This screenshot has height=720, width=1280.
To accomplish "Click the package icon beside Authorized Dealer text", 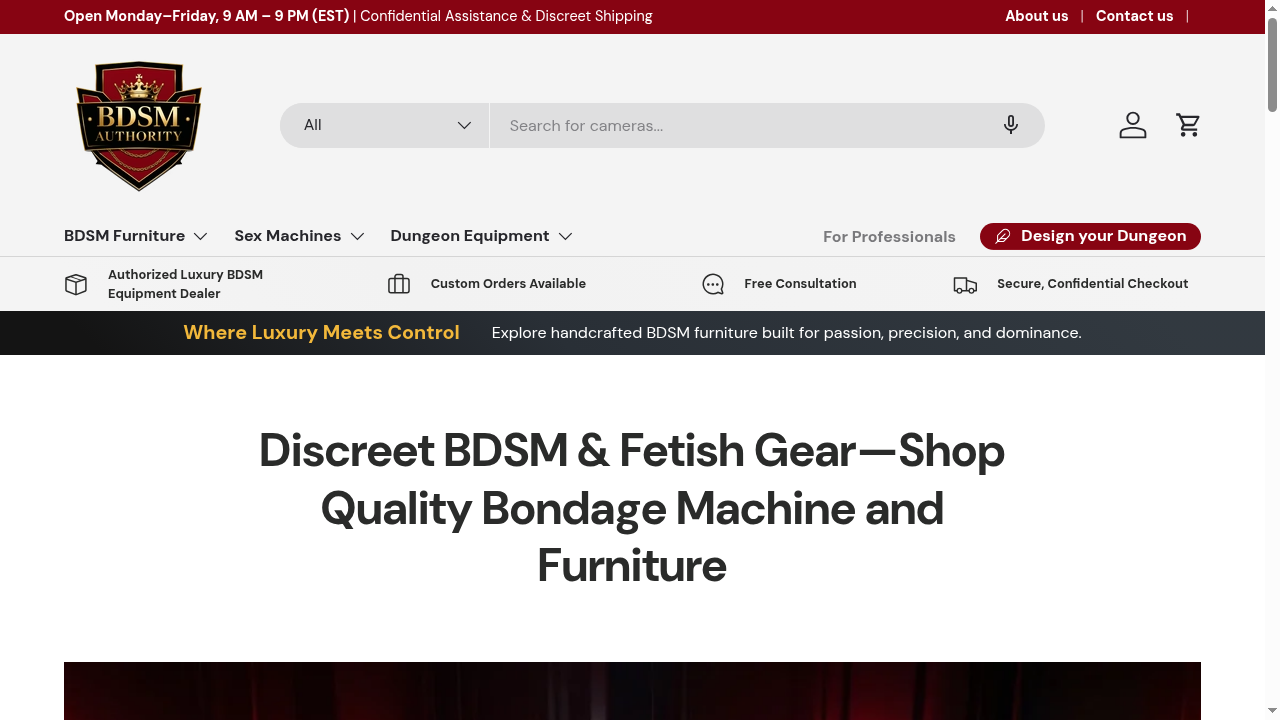I will [x=76, y=284].
